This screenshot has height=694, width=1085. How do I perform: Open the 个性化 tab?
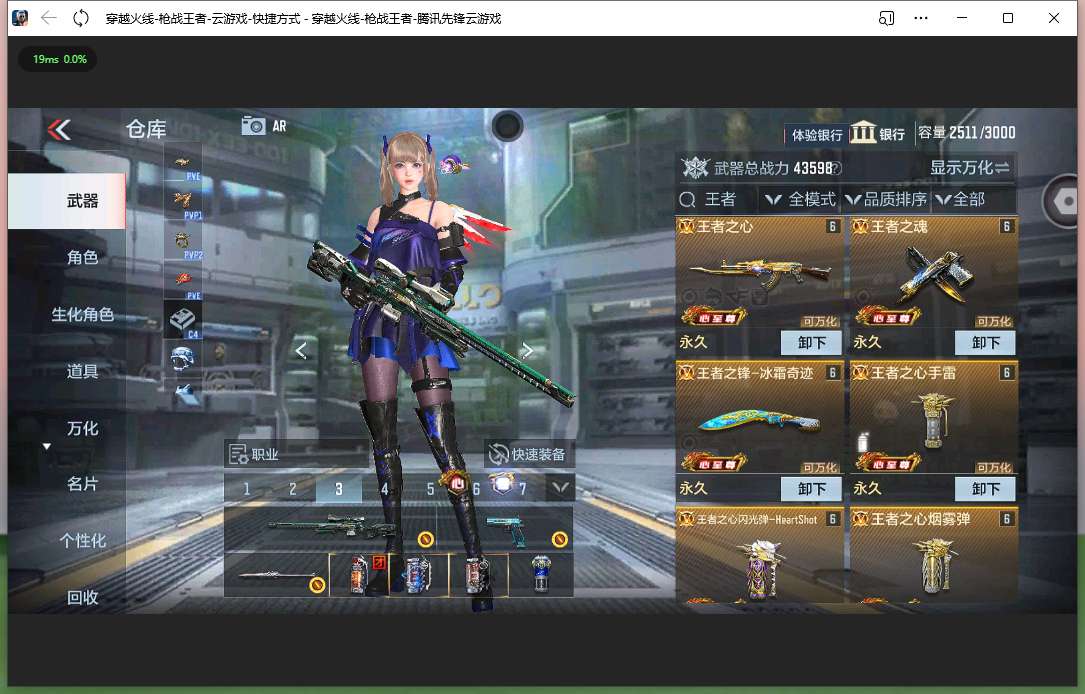[x=82, y=540]
